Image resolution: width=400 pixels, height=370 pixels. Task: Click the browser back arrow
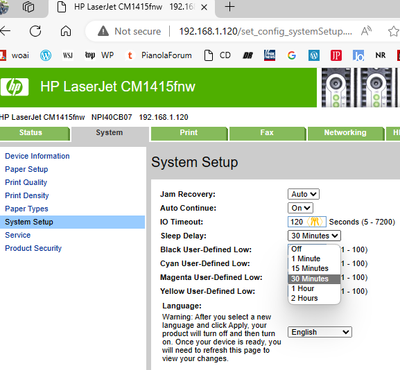click(x=5, y=31)
